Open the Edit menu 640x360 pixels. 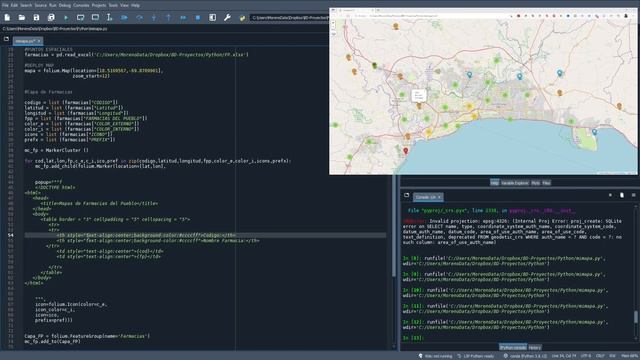click(x=14, y=5)
